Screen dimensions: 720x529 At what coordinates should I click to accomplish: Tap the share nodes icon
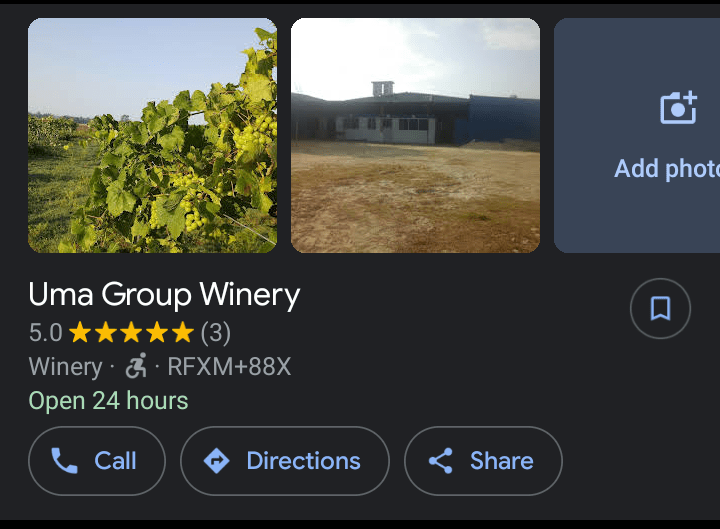pos(441,461)
